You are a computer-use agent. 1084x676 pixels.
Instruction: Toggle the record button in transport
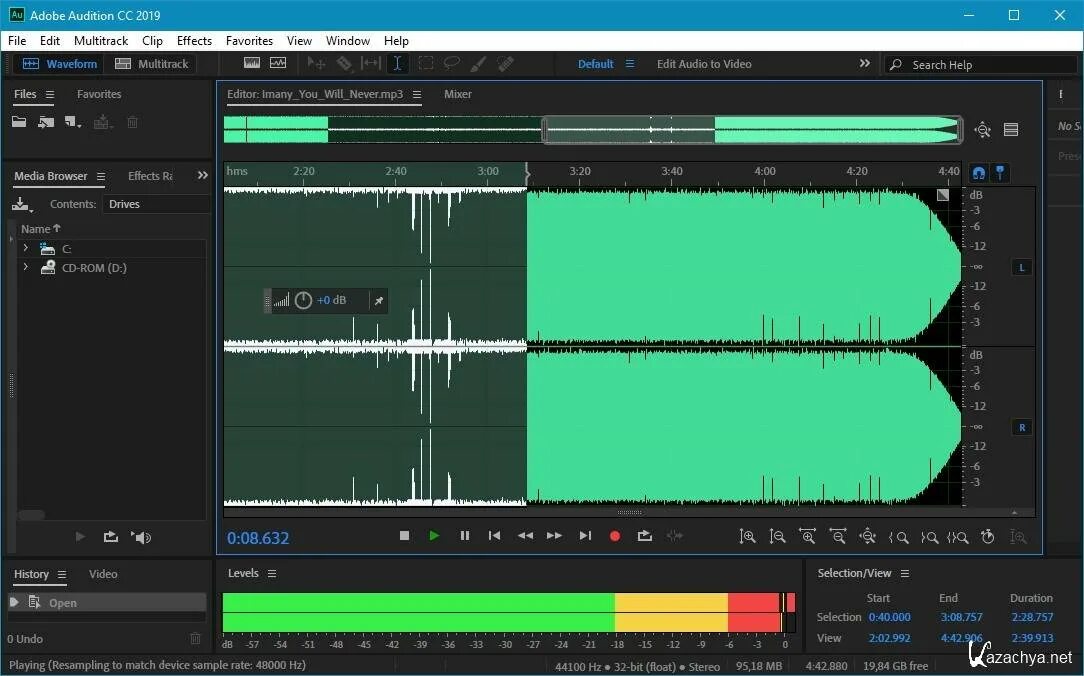point(614,536)
